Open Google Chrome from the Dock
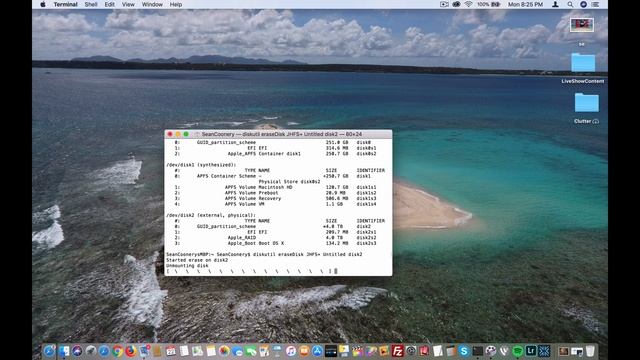This screenshot has width=640, height=360. coord(118,351)
